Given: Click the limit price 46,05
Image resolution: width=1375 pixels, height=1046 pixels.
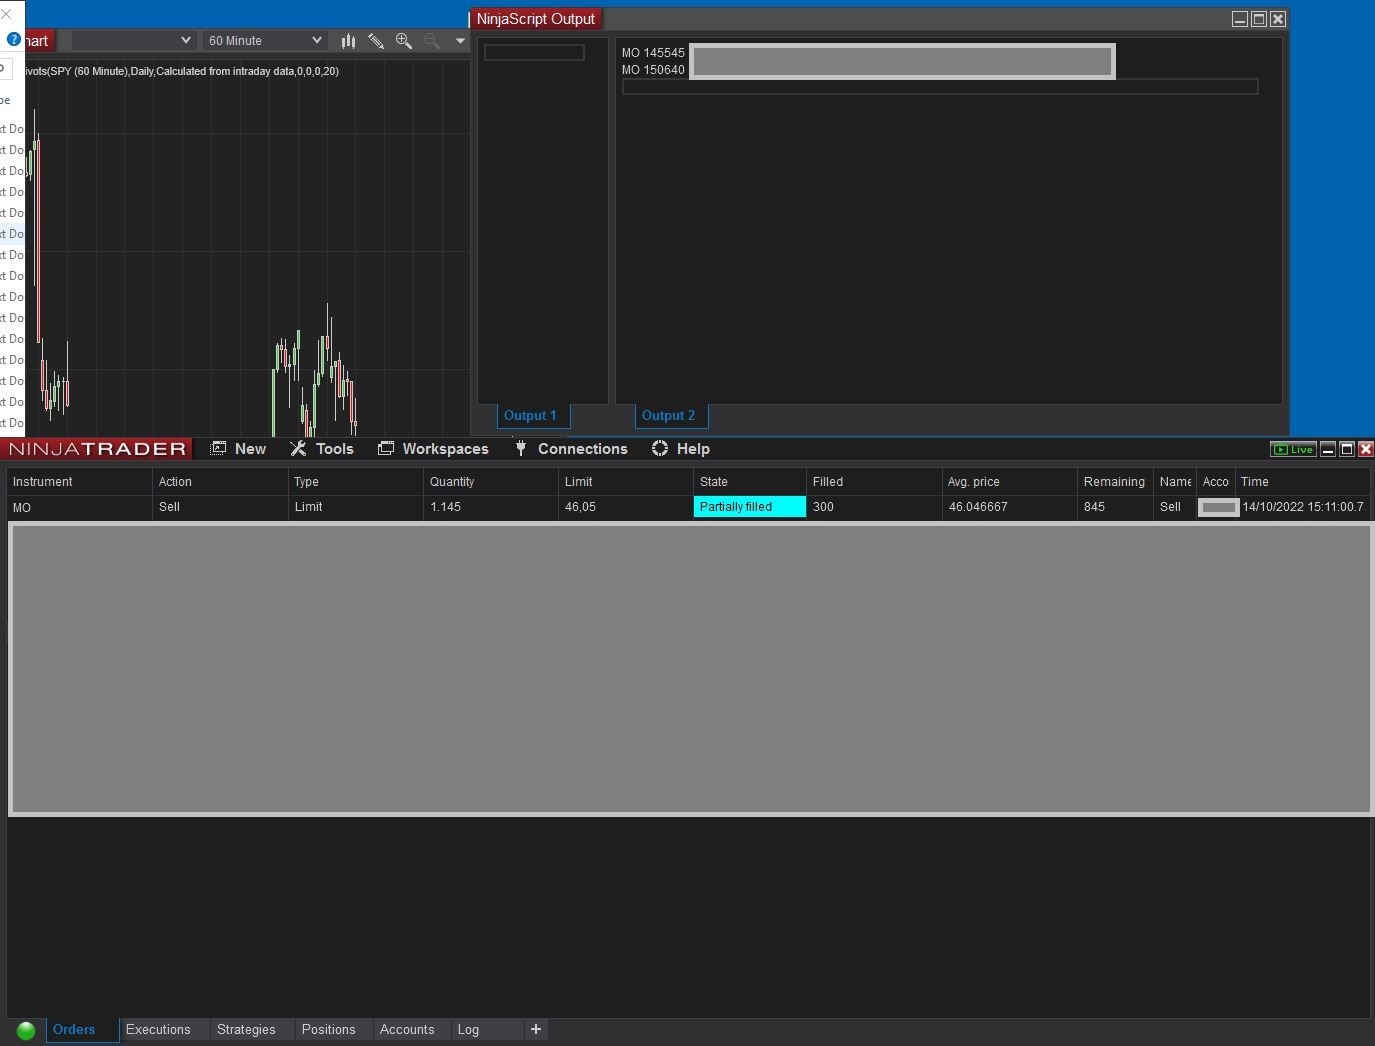Looking at the screenshot, I should [626, 507].
